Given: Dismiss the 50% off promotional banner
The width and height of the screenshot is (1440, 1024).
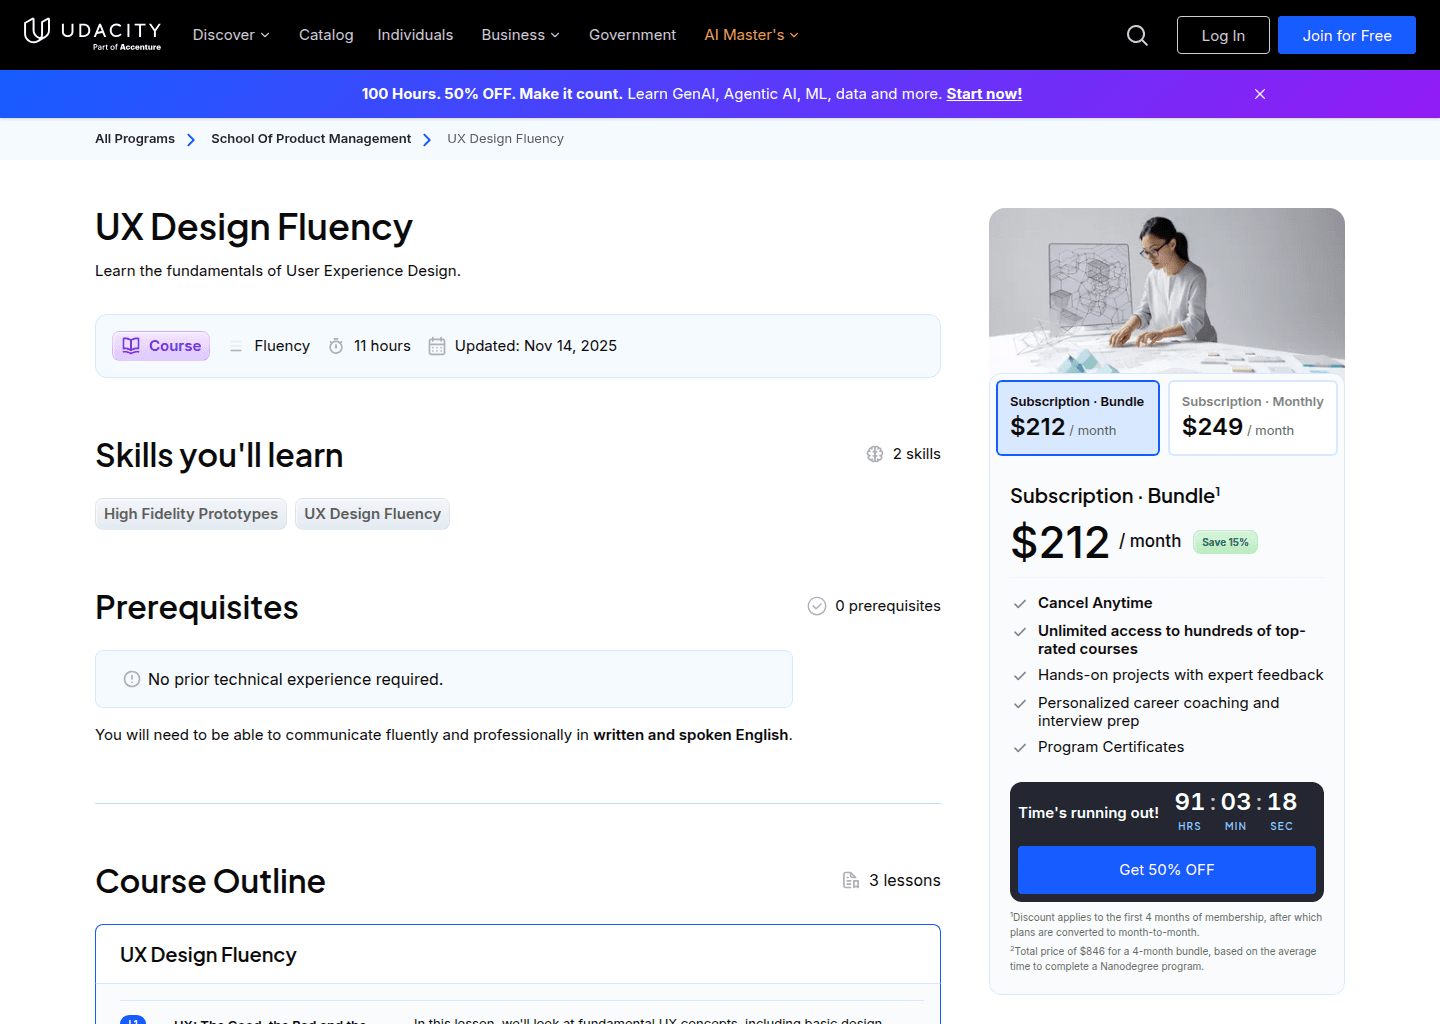Looking at the screenshot, I should (1259, 93).
